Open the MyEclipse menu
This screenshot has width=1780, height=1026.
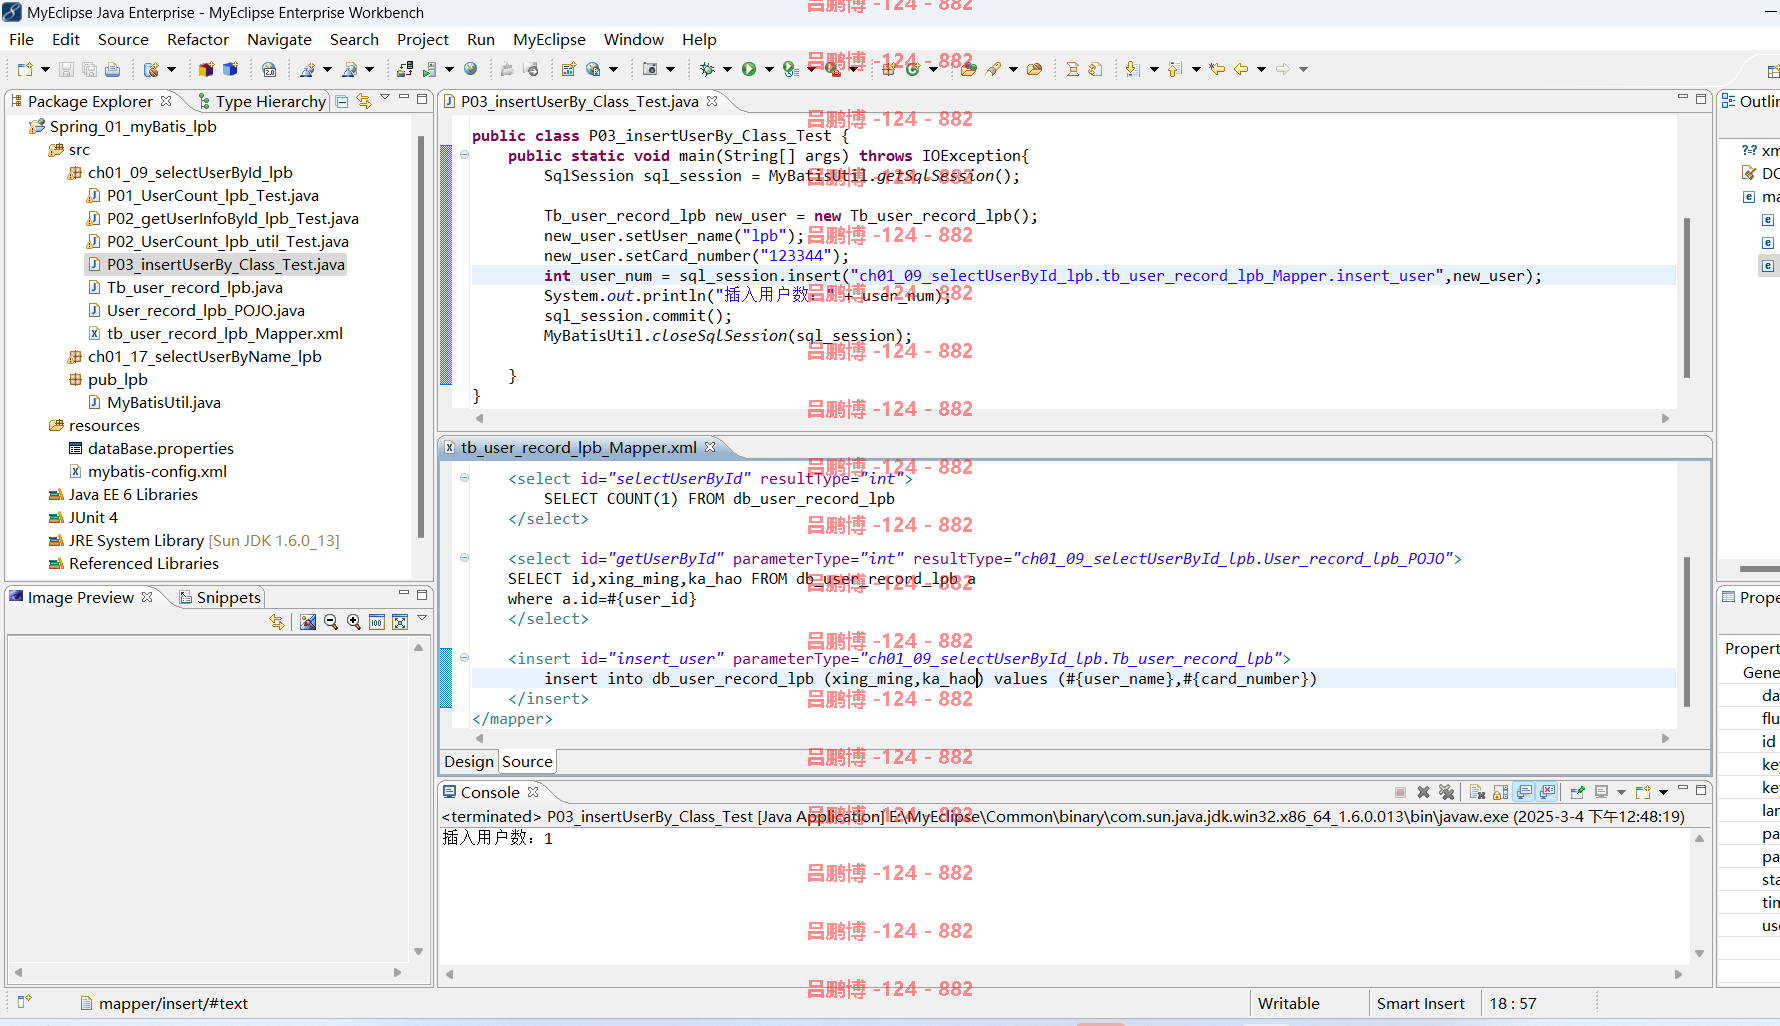point(549,39)
